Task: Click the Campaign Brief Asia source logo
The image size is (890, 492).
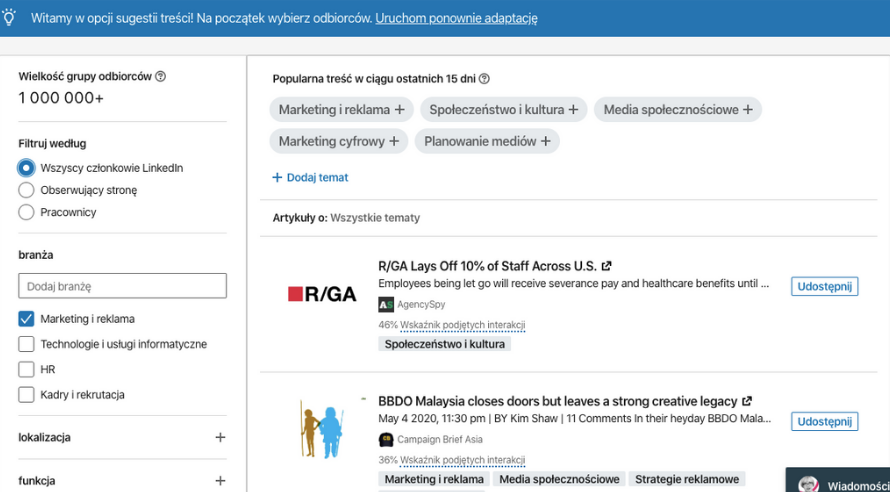Action: click(x=386, y=440)
